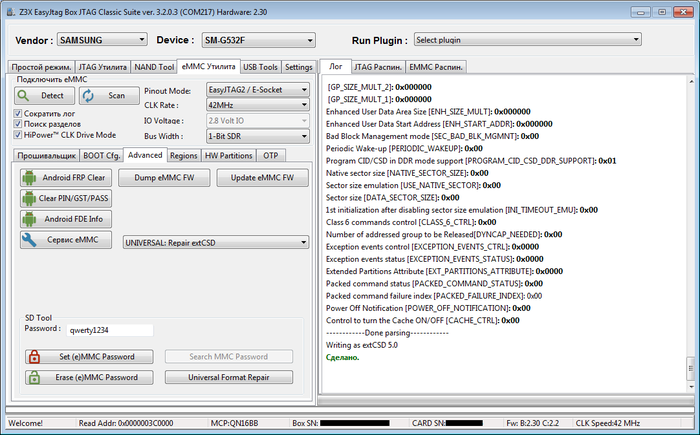Open the HW Partitions tab

[229, 156]
